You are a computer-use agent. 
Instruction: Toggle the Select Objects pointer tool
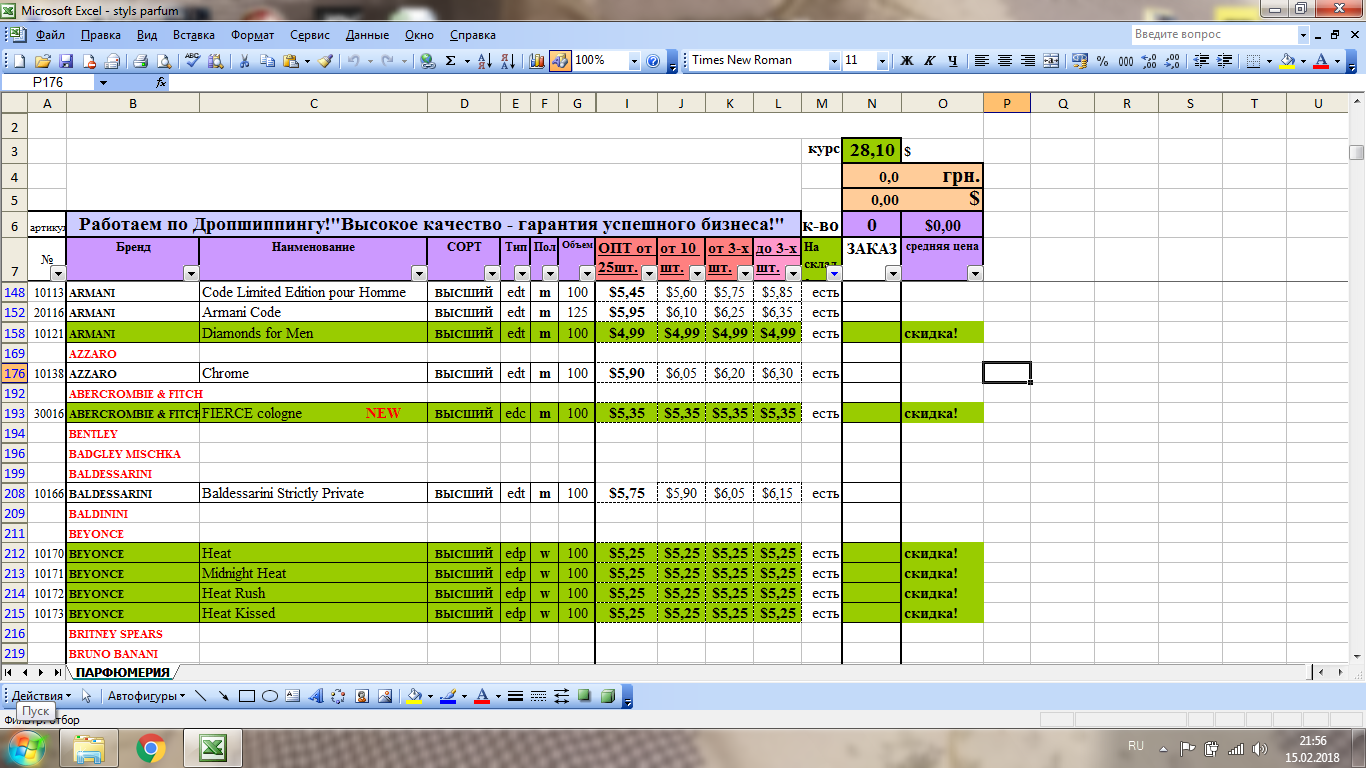86,696
